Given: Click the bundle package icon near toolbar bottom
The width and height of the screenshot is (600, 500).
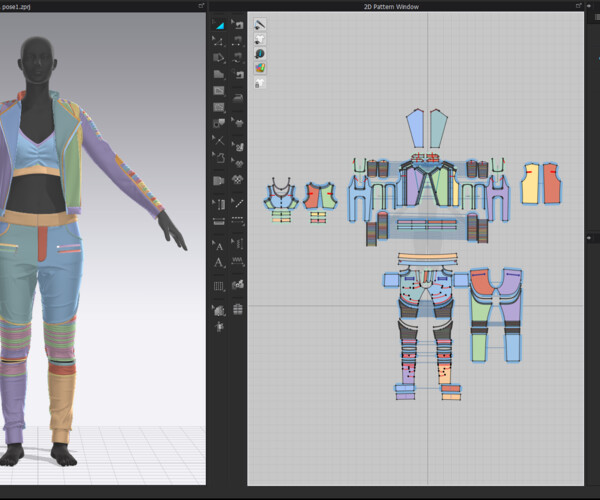Looking at the screenshot, I should tap(238, 309).
